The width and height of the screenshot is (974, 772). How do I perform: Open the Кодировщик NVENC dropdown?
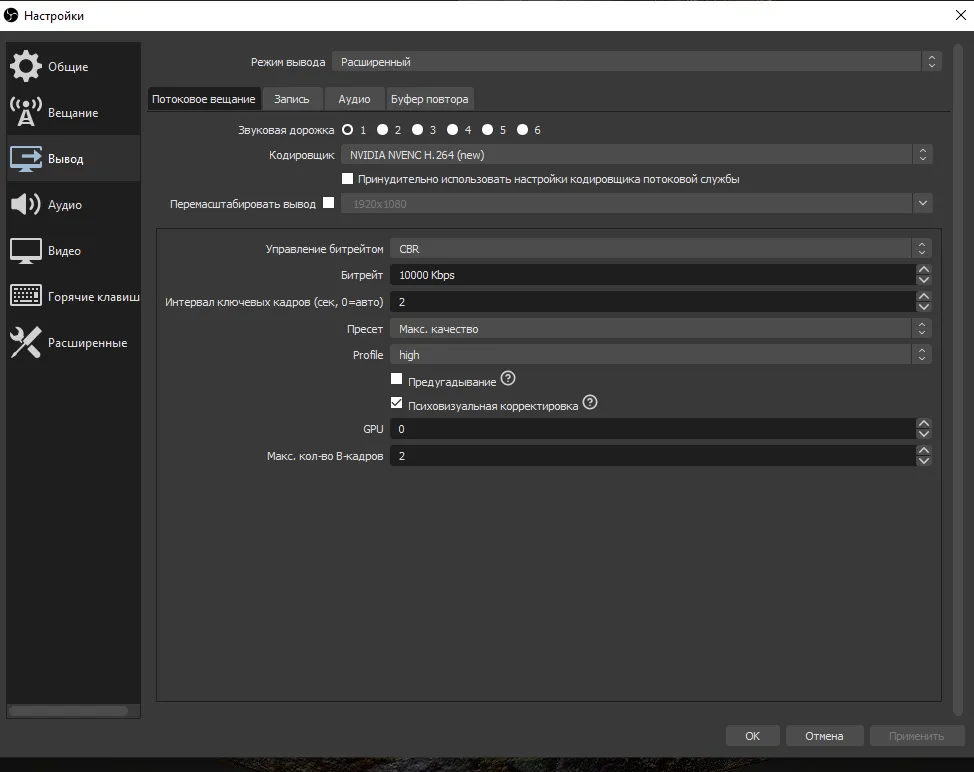coord(637,155)
